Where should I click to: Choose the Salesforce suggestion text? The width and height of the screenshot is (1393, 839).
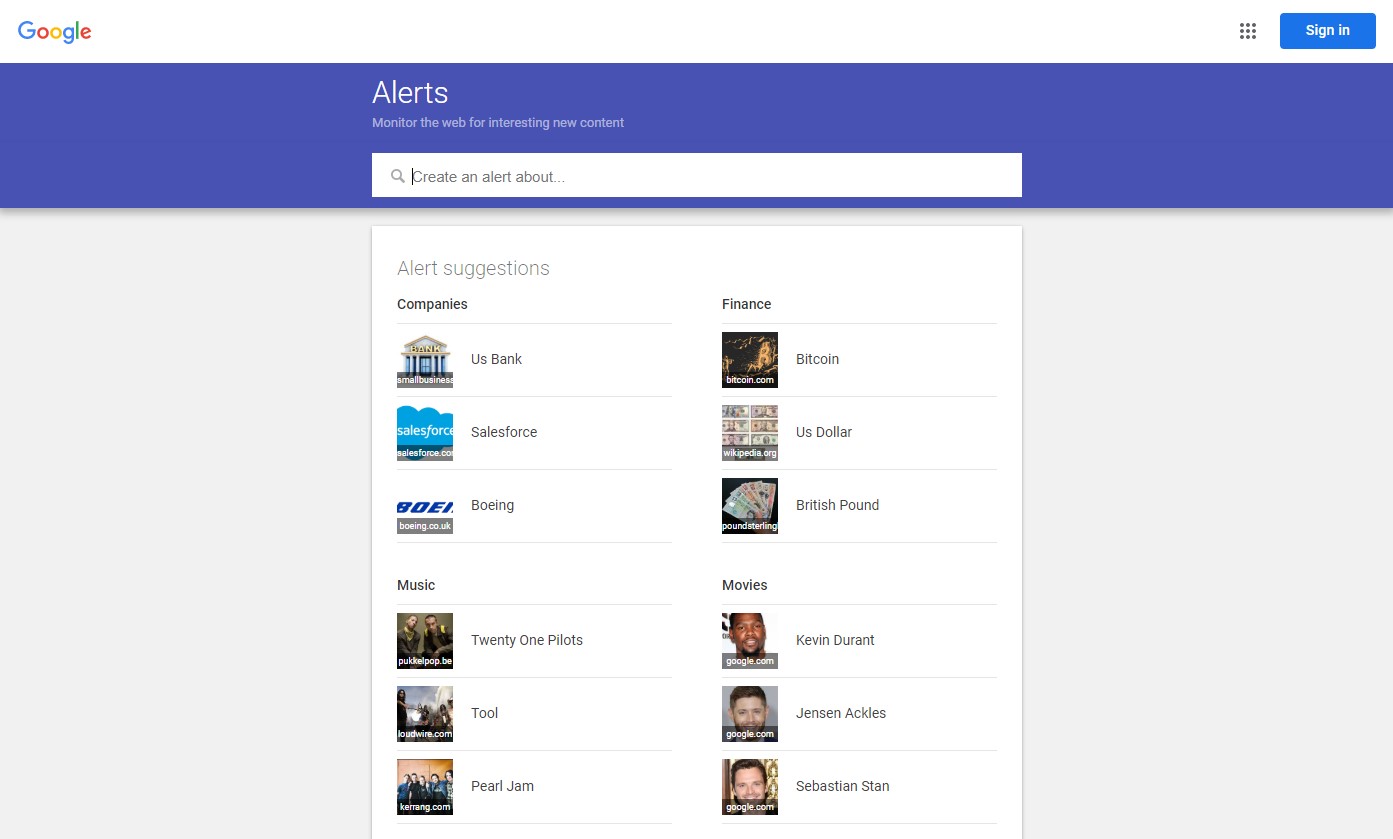click(x=504, y=432)
